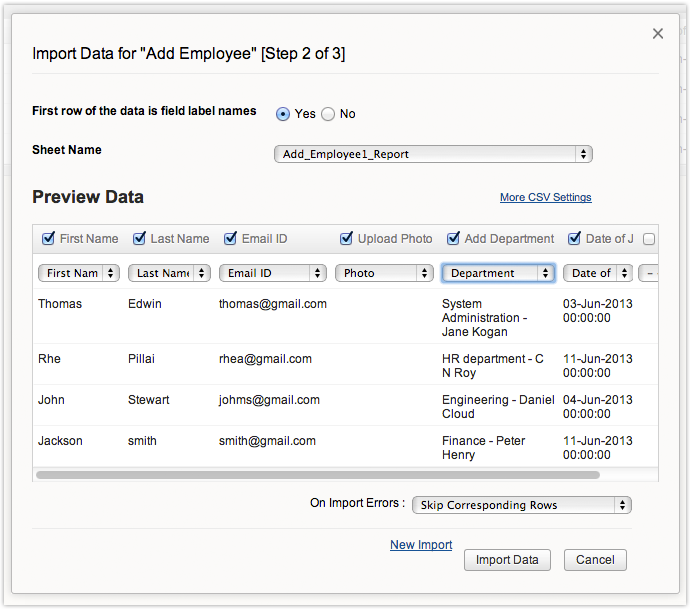Screen dimensions: 692x610
Task: Toggle the Email ID column checkbox
Action: point(230,239)
